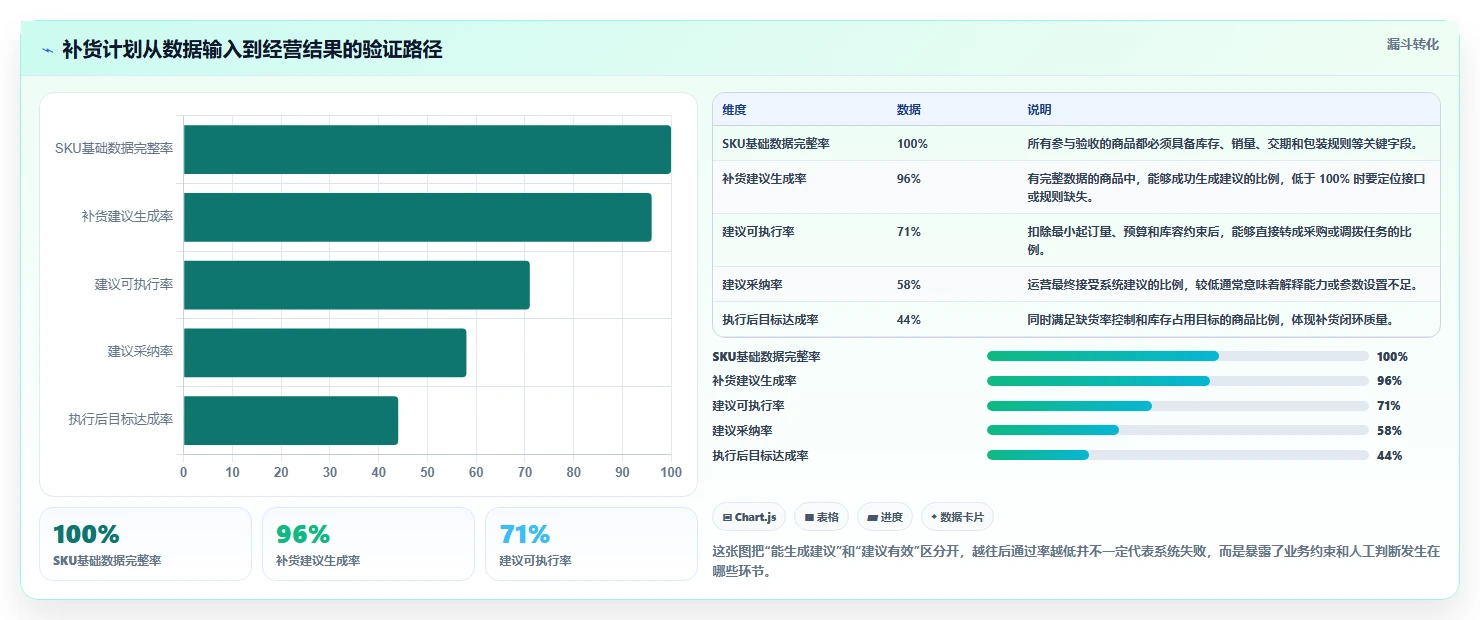Click the 补货建议生成率 bar in the chart
The image size is (1480, 620).
coord(417,217)
